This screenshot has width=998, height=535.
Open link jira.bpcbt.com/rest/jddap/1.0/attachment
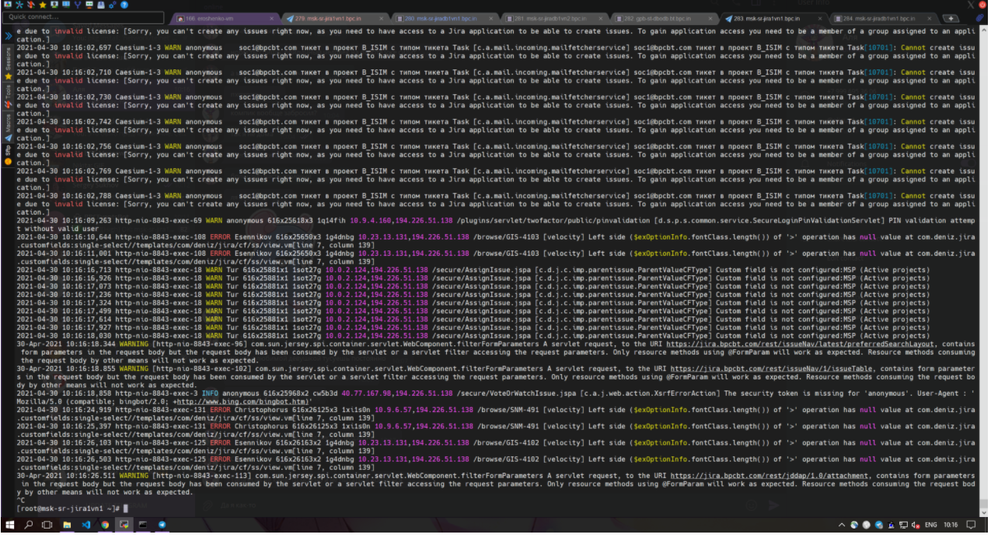pos(769,475)
